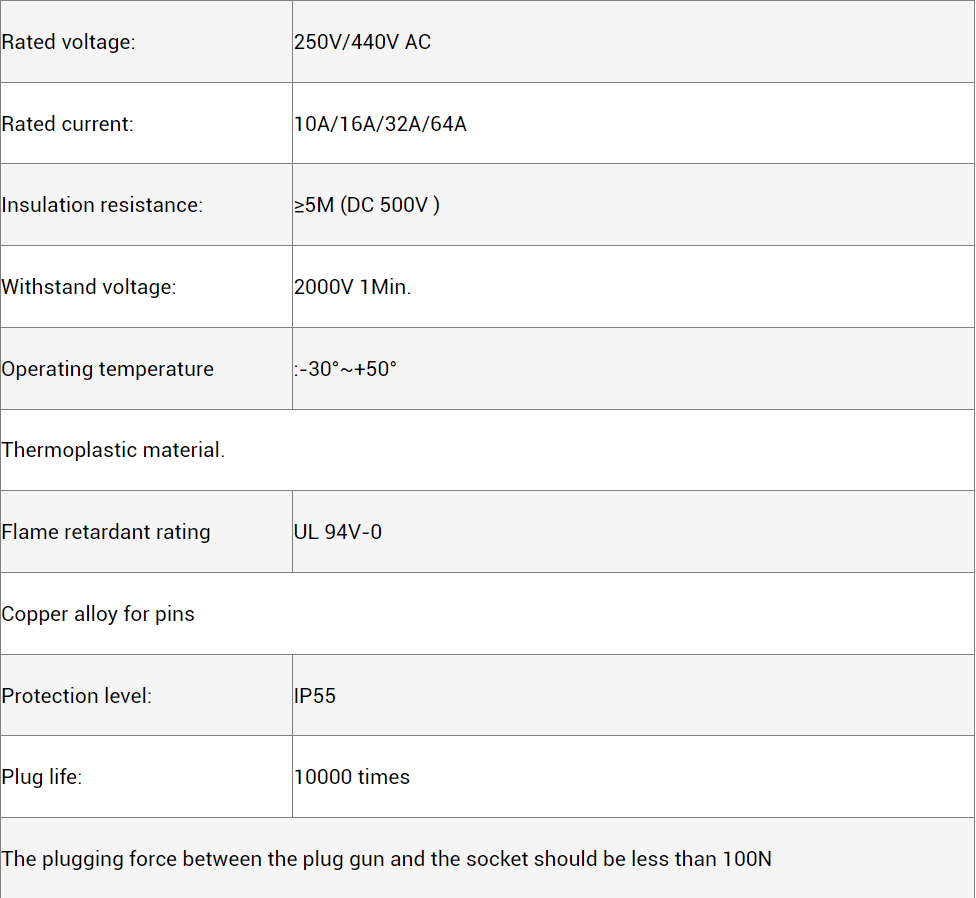
Task: Click the "Flame retardant rating" label
Action: tap(106, 532)
